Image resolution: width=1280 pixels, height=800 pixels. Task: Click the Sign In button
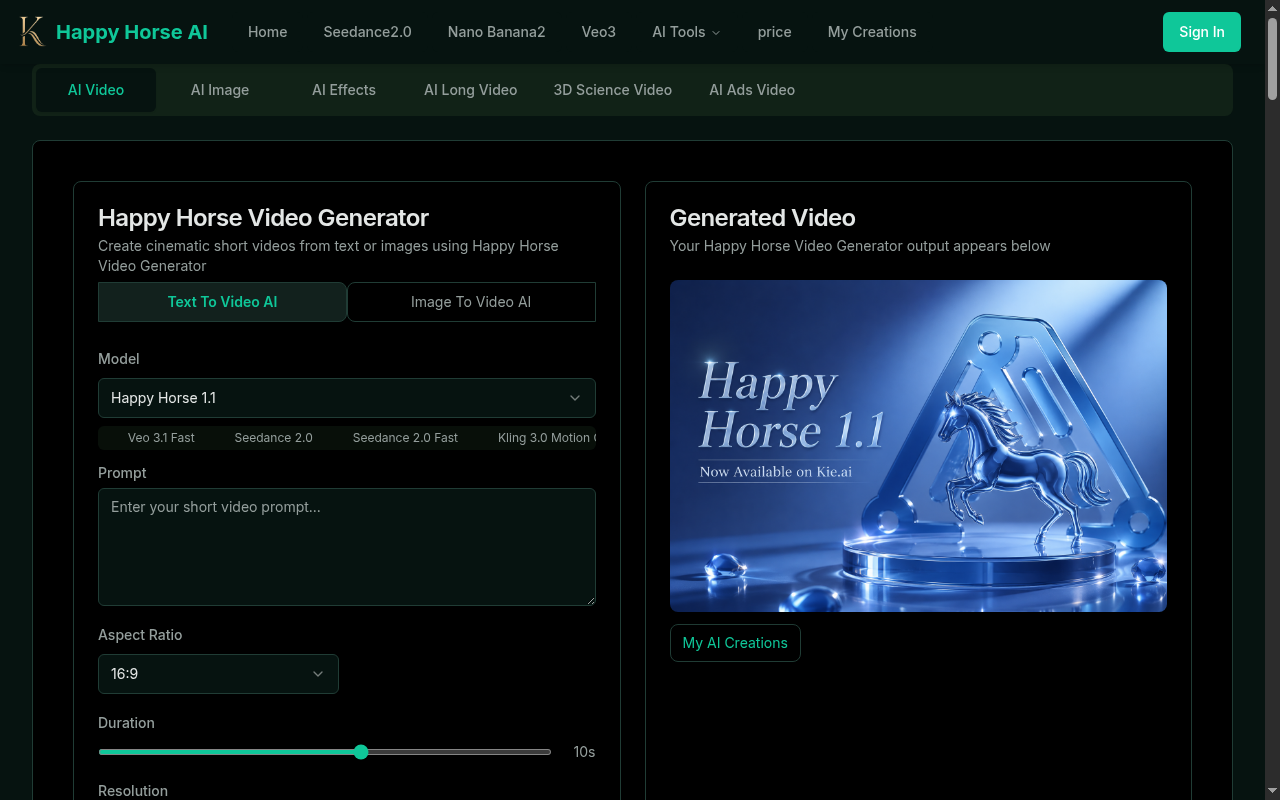click(x=1201, y=32)
